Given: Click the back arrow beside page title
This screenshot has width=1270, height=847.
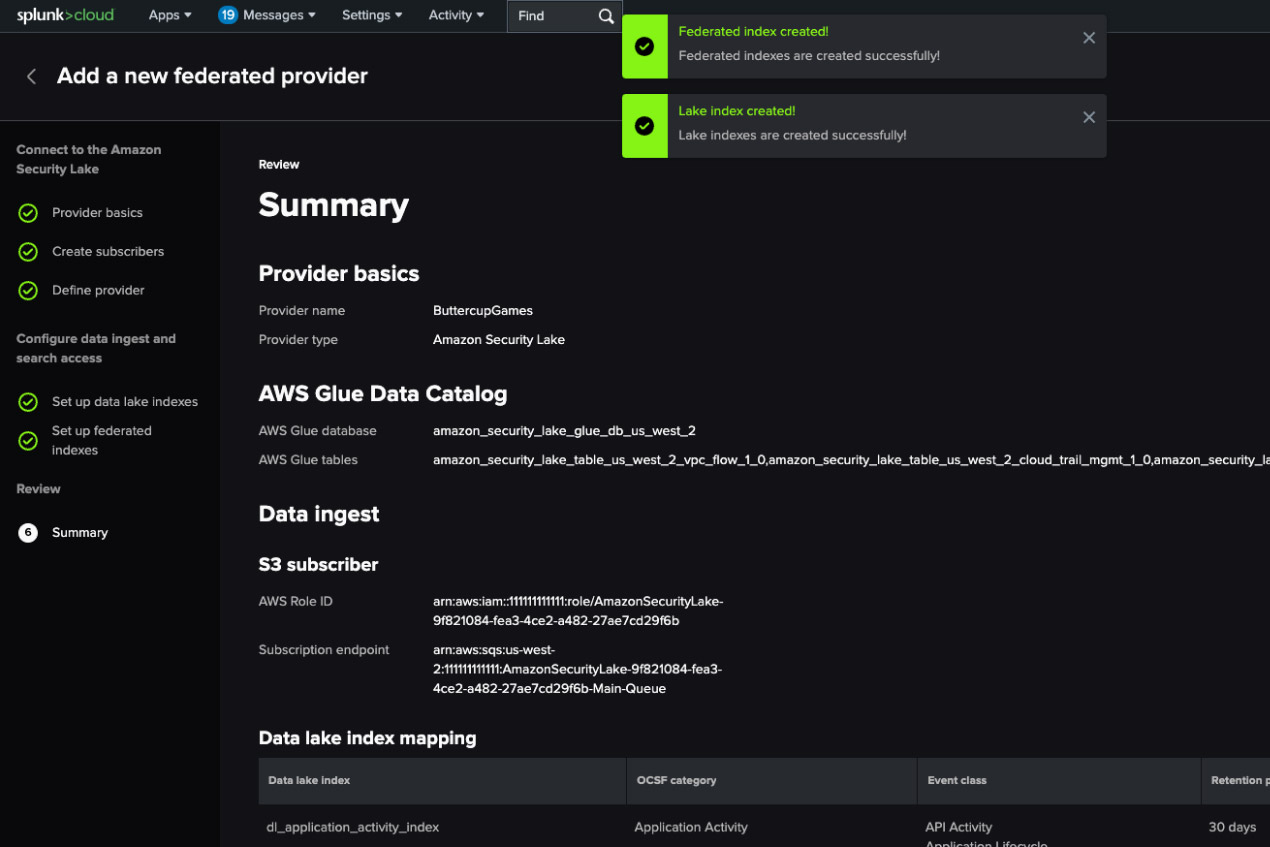Looking at the screenshot, I should (x=31, y=77).
